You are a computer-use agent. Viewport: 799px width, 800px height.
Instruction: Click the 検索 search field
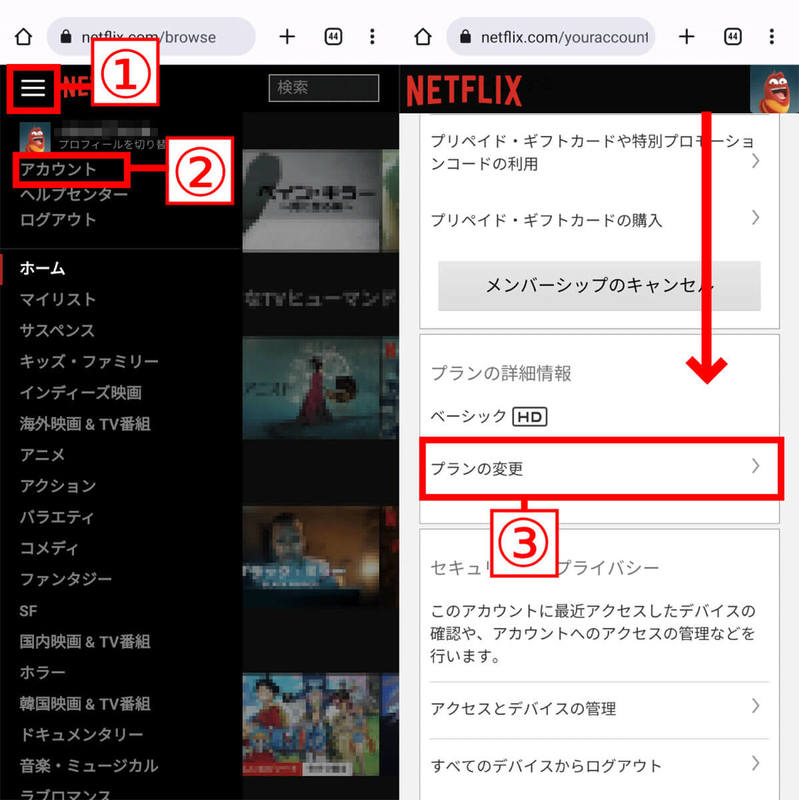[x=324, y=88]
